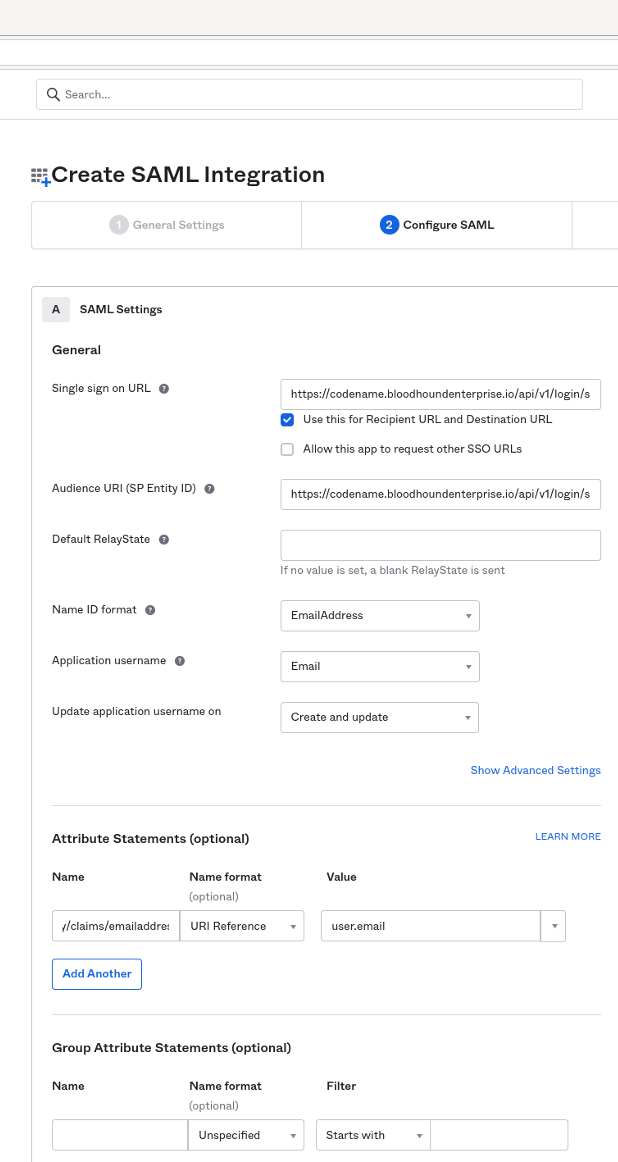This screenshot has height=1162, width=618.
Task: Open help tooltip for Single sign on URL
Action: [164, 388]
